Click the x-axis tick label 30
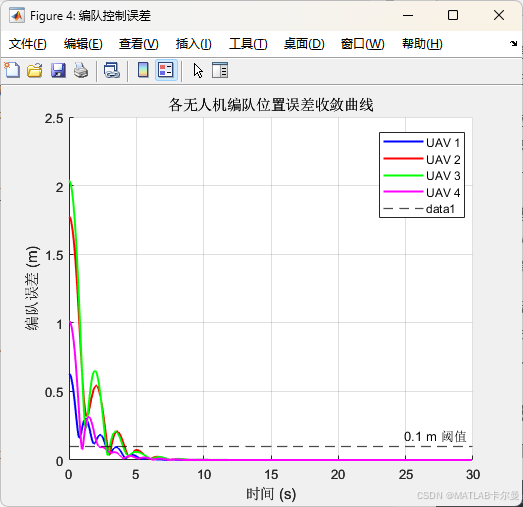Screen dimensions: 523x507 [473, 474]
